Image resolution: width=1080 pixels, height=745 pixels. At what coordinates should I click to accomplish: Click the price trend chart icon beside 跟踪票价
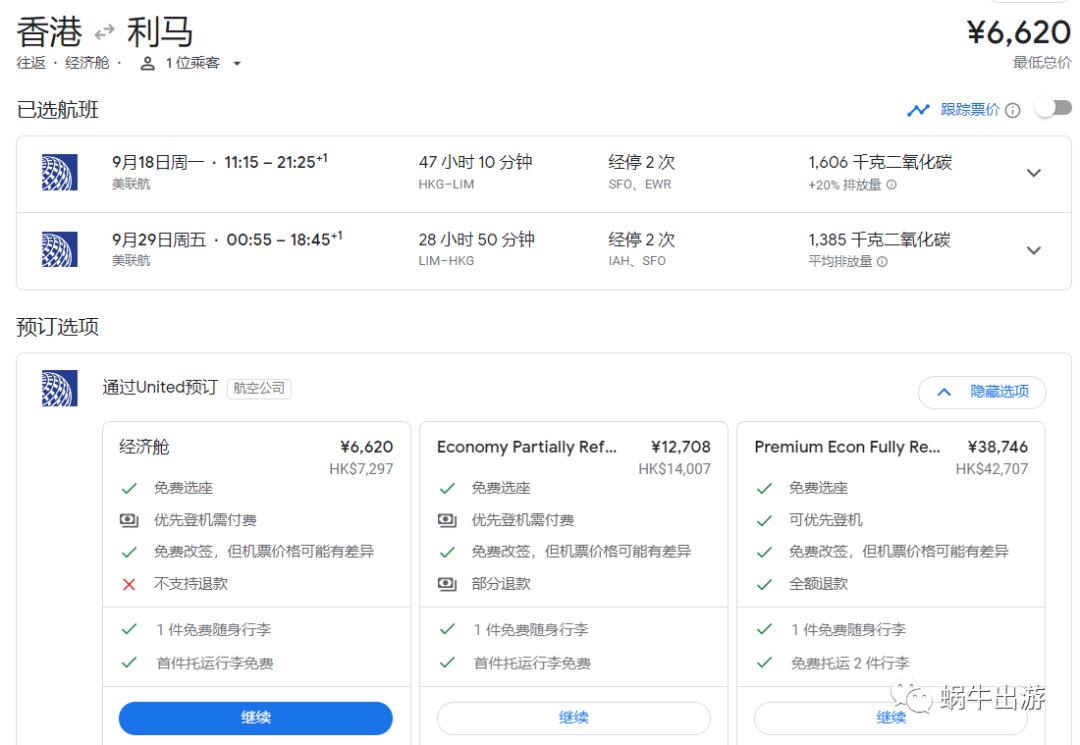(919, 109)
